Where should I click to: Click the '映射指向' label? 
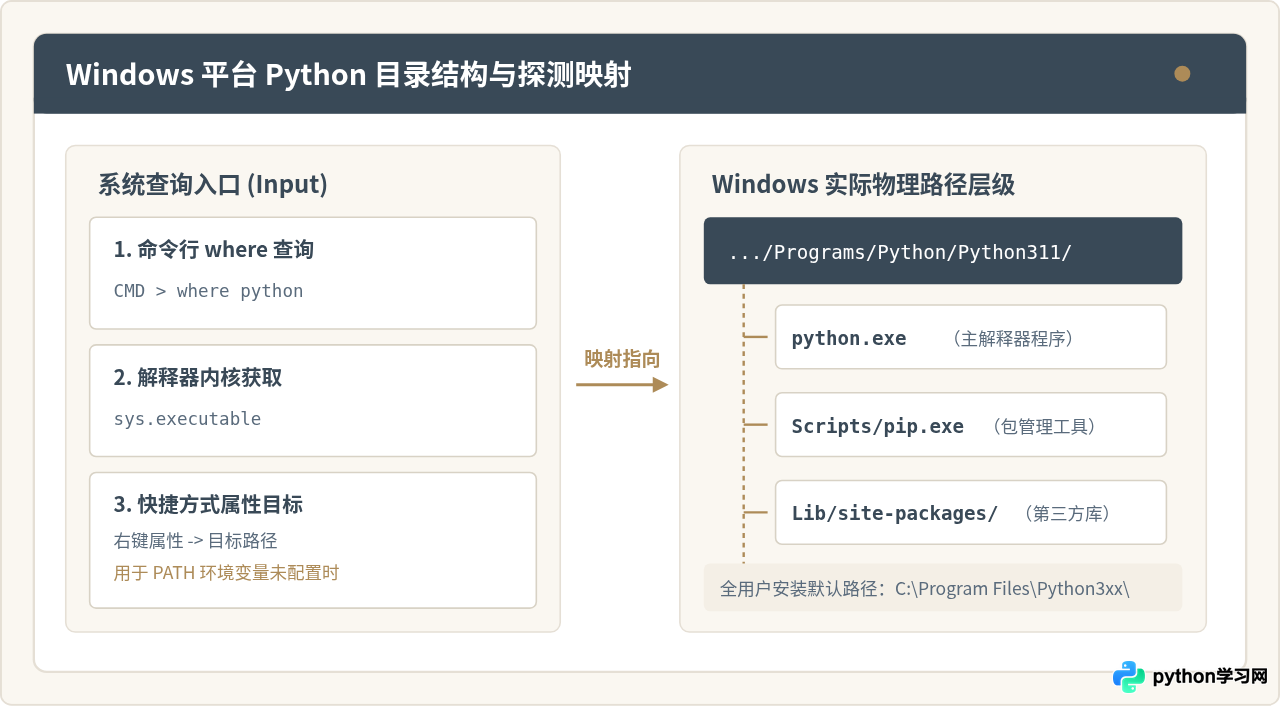click(x=622, y=359)
